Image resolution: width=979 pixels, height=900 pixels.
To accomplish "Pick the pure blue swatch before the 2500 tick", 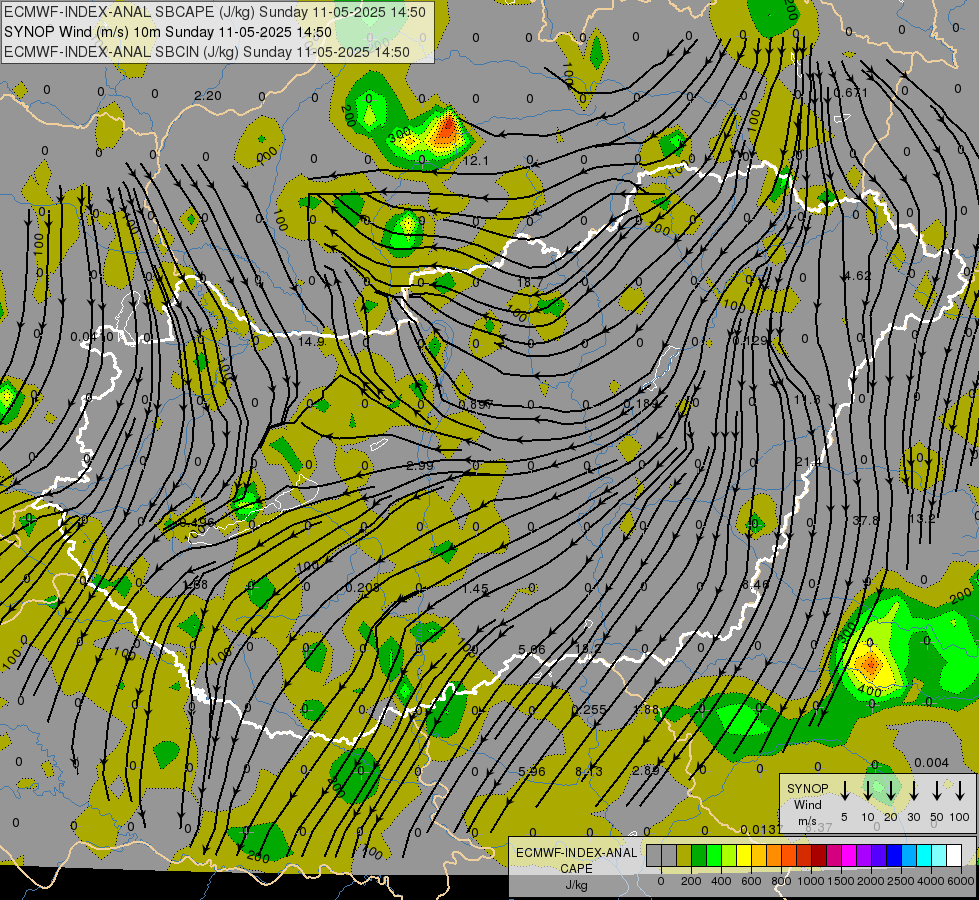I will click(894, 855).
